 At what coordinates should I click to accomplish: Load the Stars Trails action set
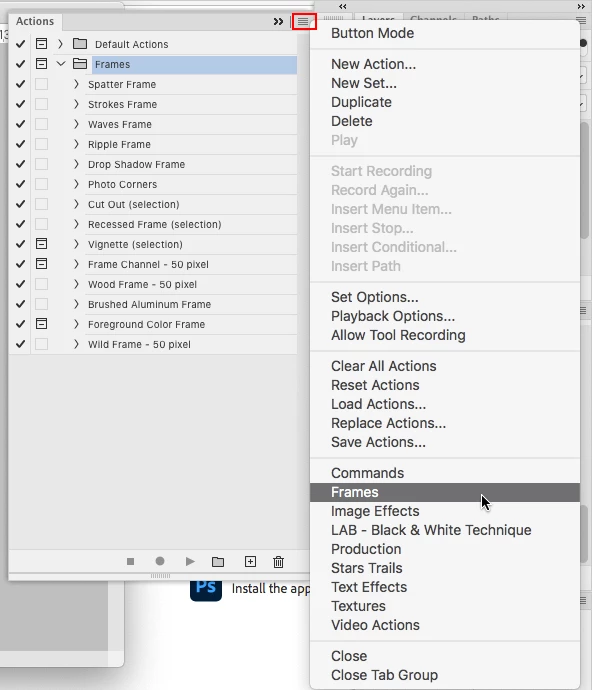445,568
